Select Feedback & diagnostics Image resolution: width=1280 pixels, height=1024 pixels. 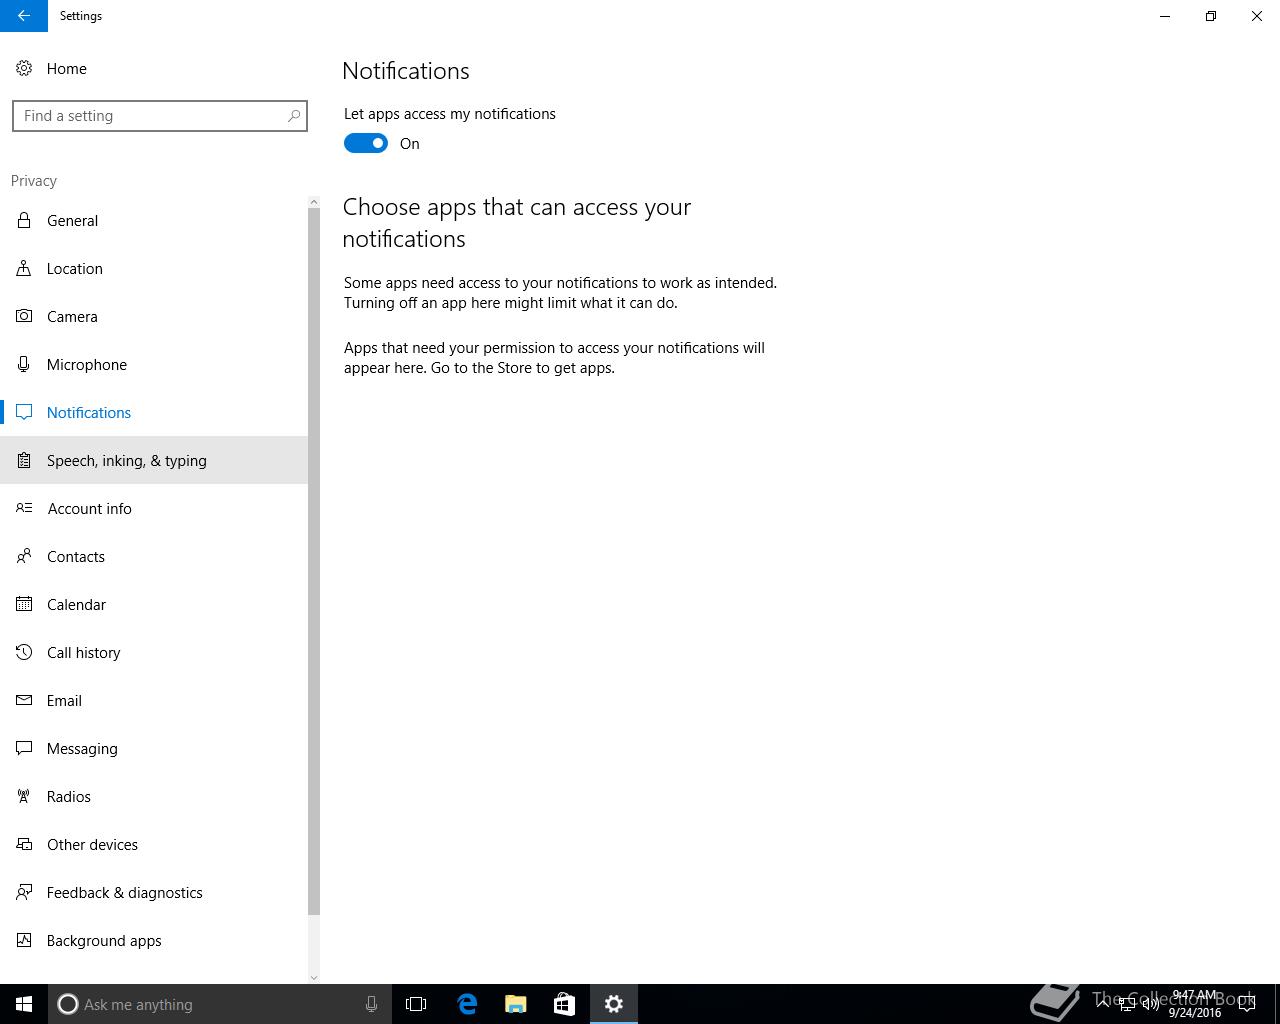pyautogui.click(x=154, y=892)
